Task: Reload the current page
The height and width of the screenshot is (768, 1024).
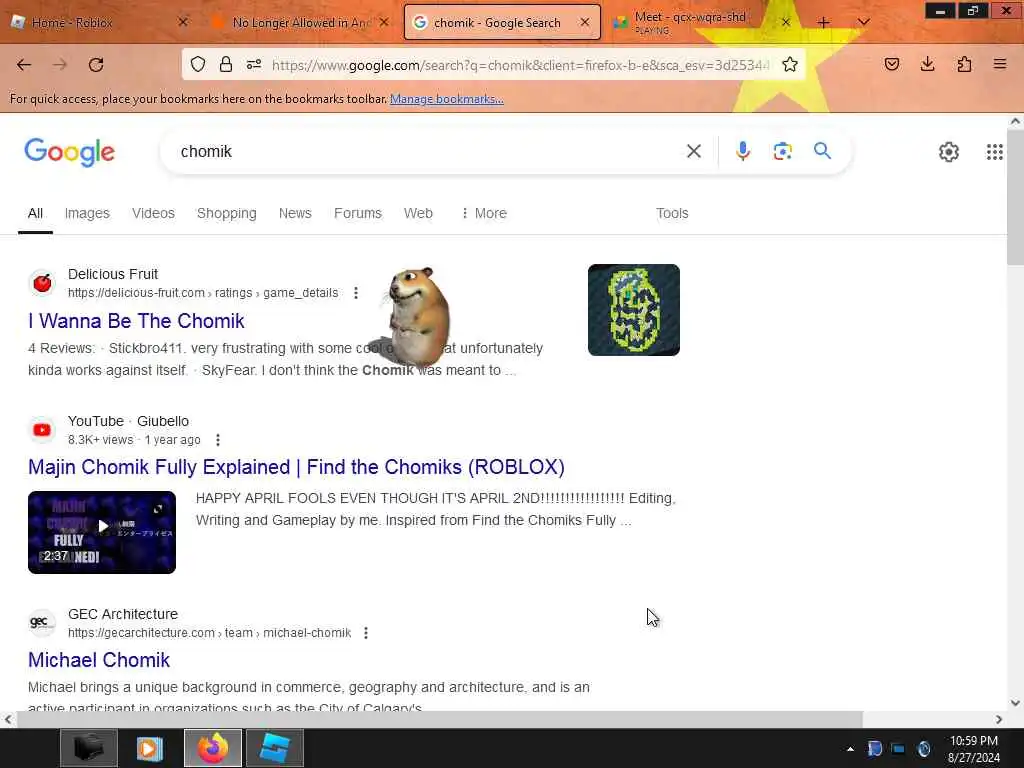Action: point(96,65)
